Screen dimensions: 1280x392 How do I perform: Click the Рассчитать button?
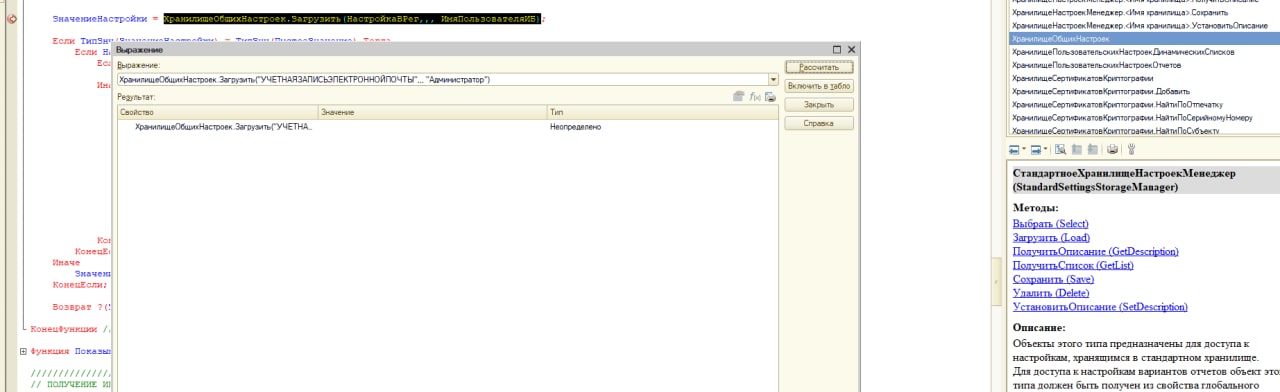819,67
